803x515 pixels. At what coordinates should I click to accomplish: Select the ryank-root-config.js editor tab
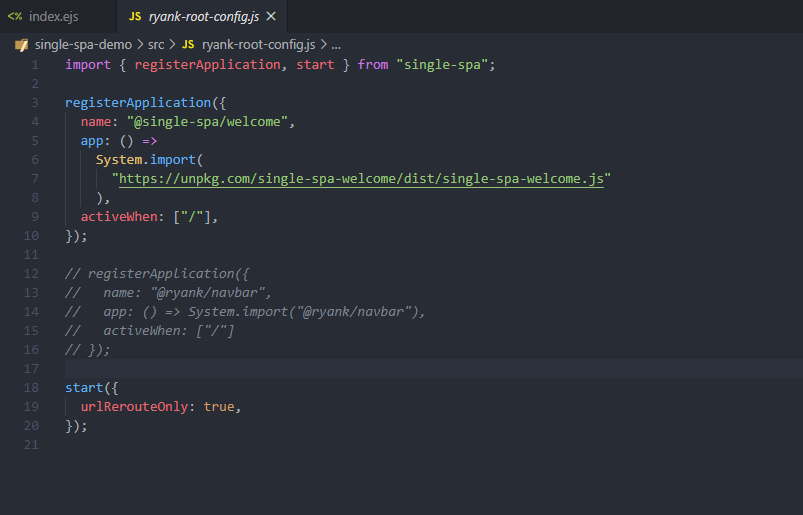click(x=204, y=16)
